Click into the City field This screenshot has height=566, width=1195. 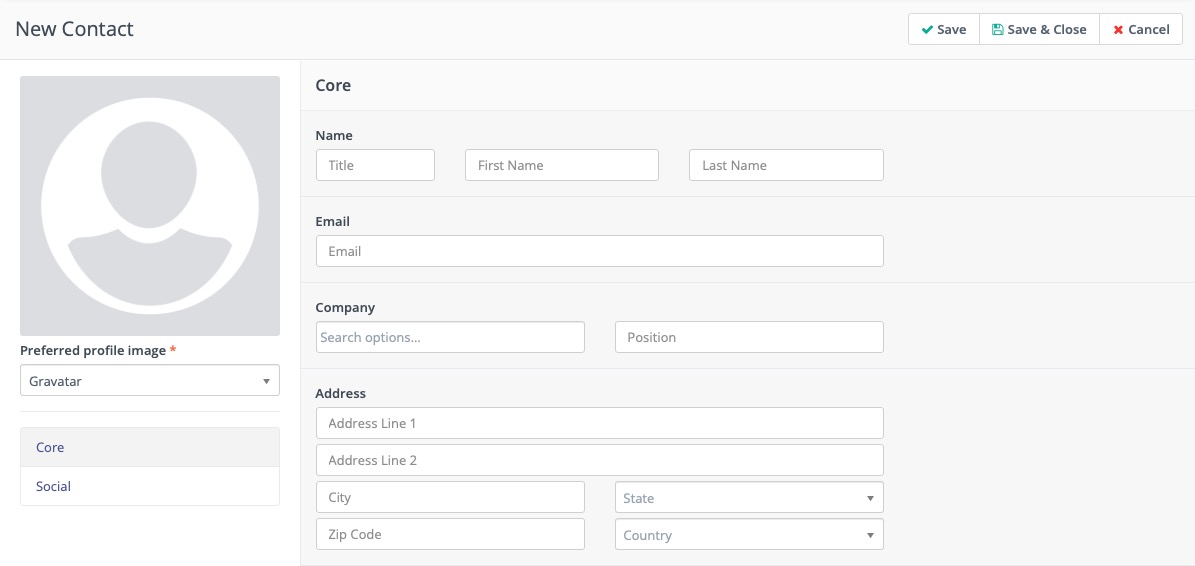[x=450, y=497]
